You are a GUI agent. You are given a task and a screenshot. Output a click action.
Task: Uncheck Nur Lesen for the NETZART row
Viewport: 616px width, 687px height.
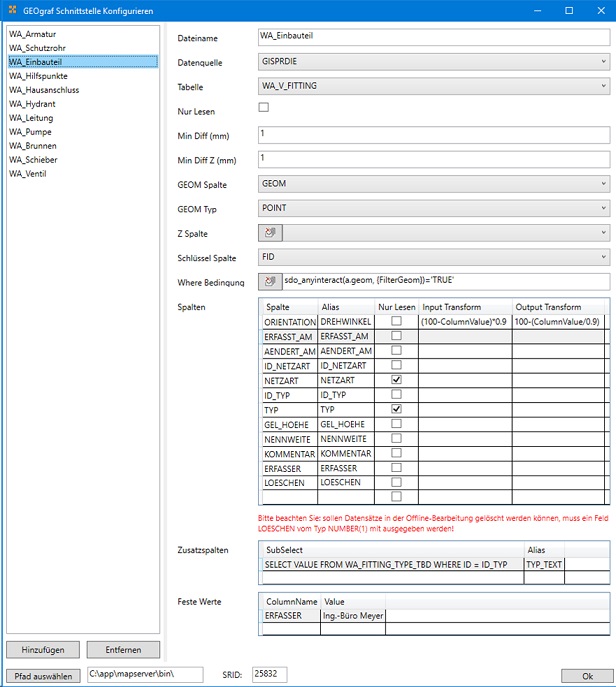click(398, 380)
